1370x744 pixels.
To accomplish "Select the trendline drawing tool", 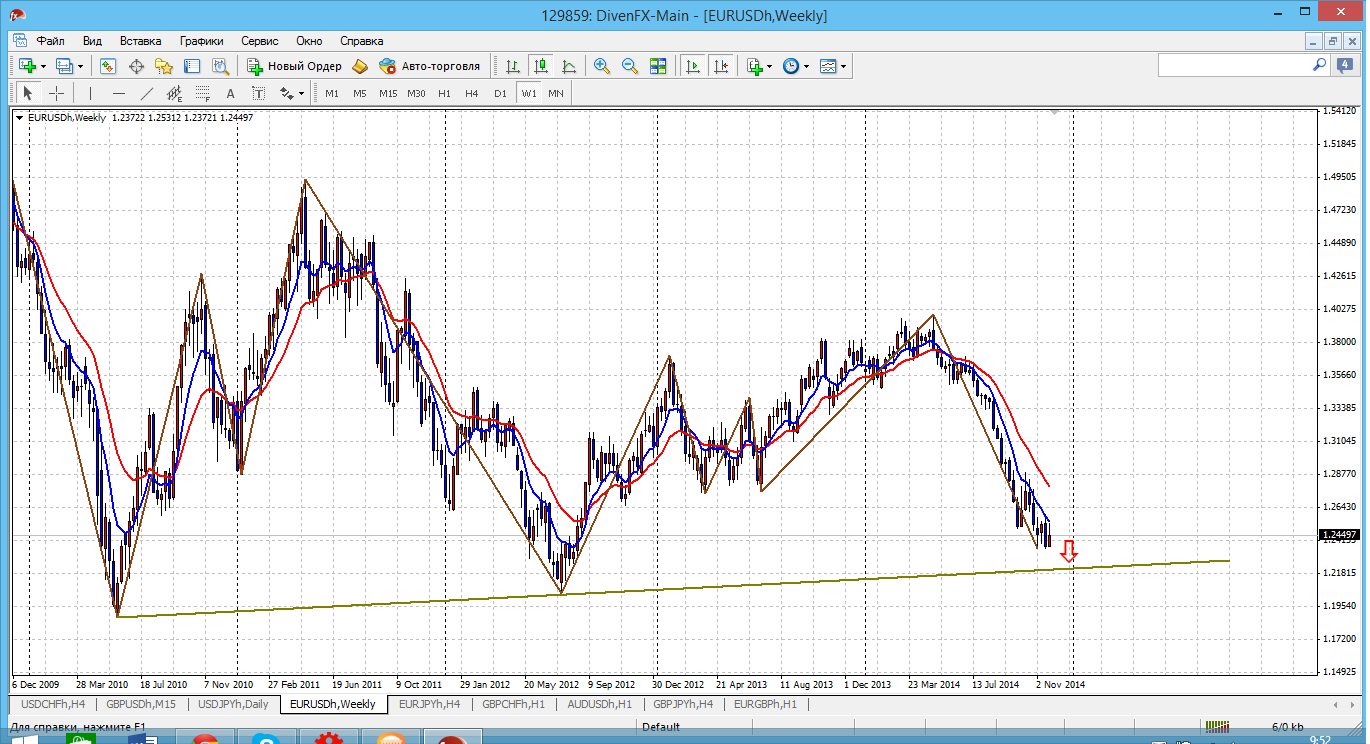I will [147, 93].
